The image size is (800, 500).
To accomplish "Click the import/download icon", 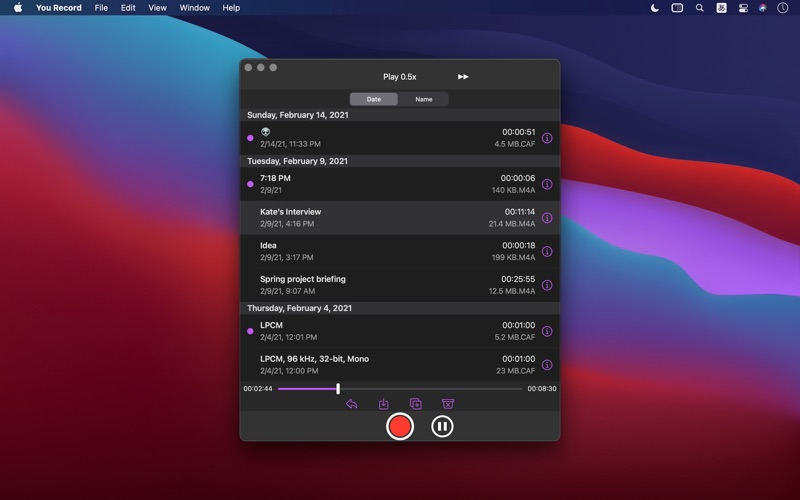I will click(x=384, y=404).
